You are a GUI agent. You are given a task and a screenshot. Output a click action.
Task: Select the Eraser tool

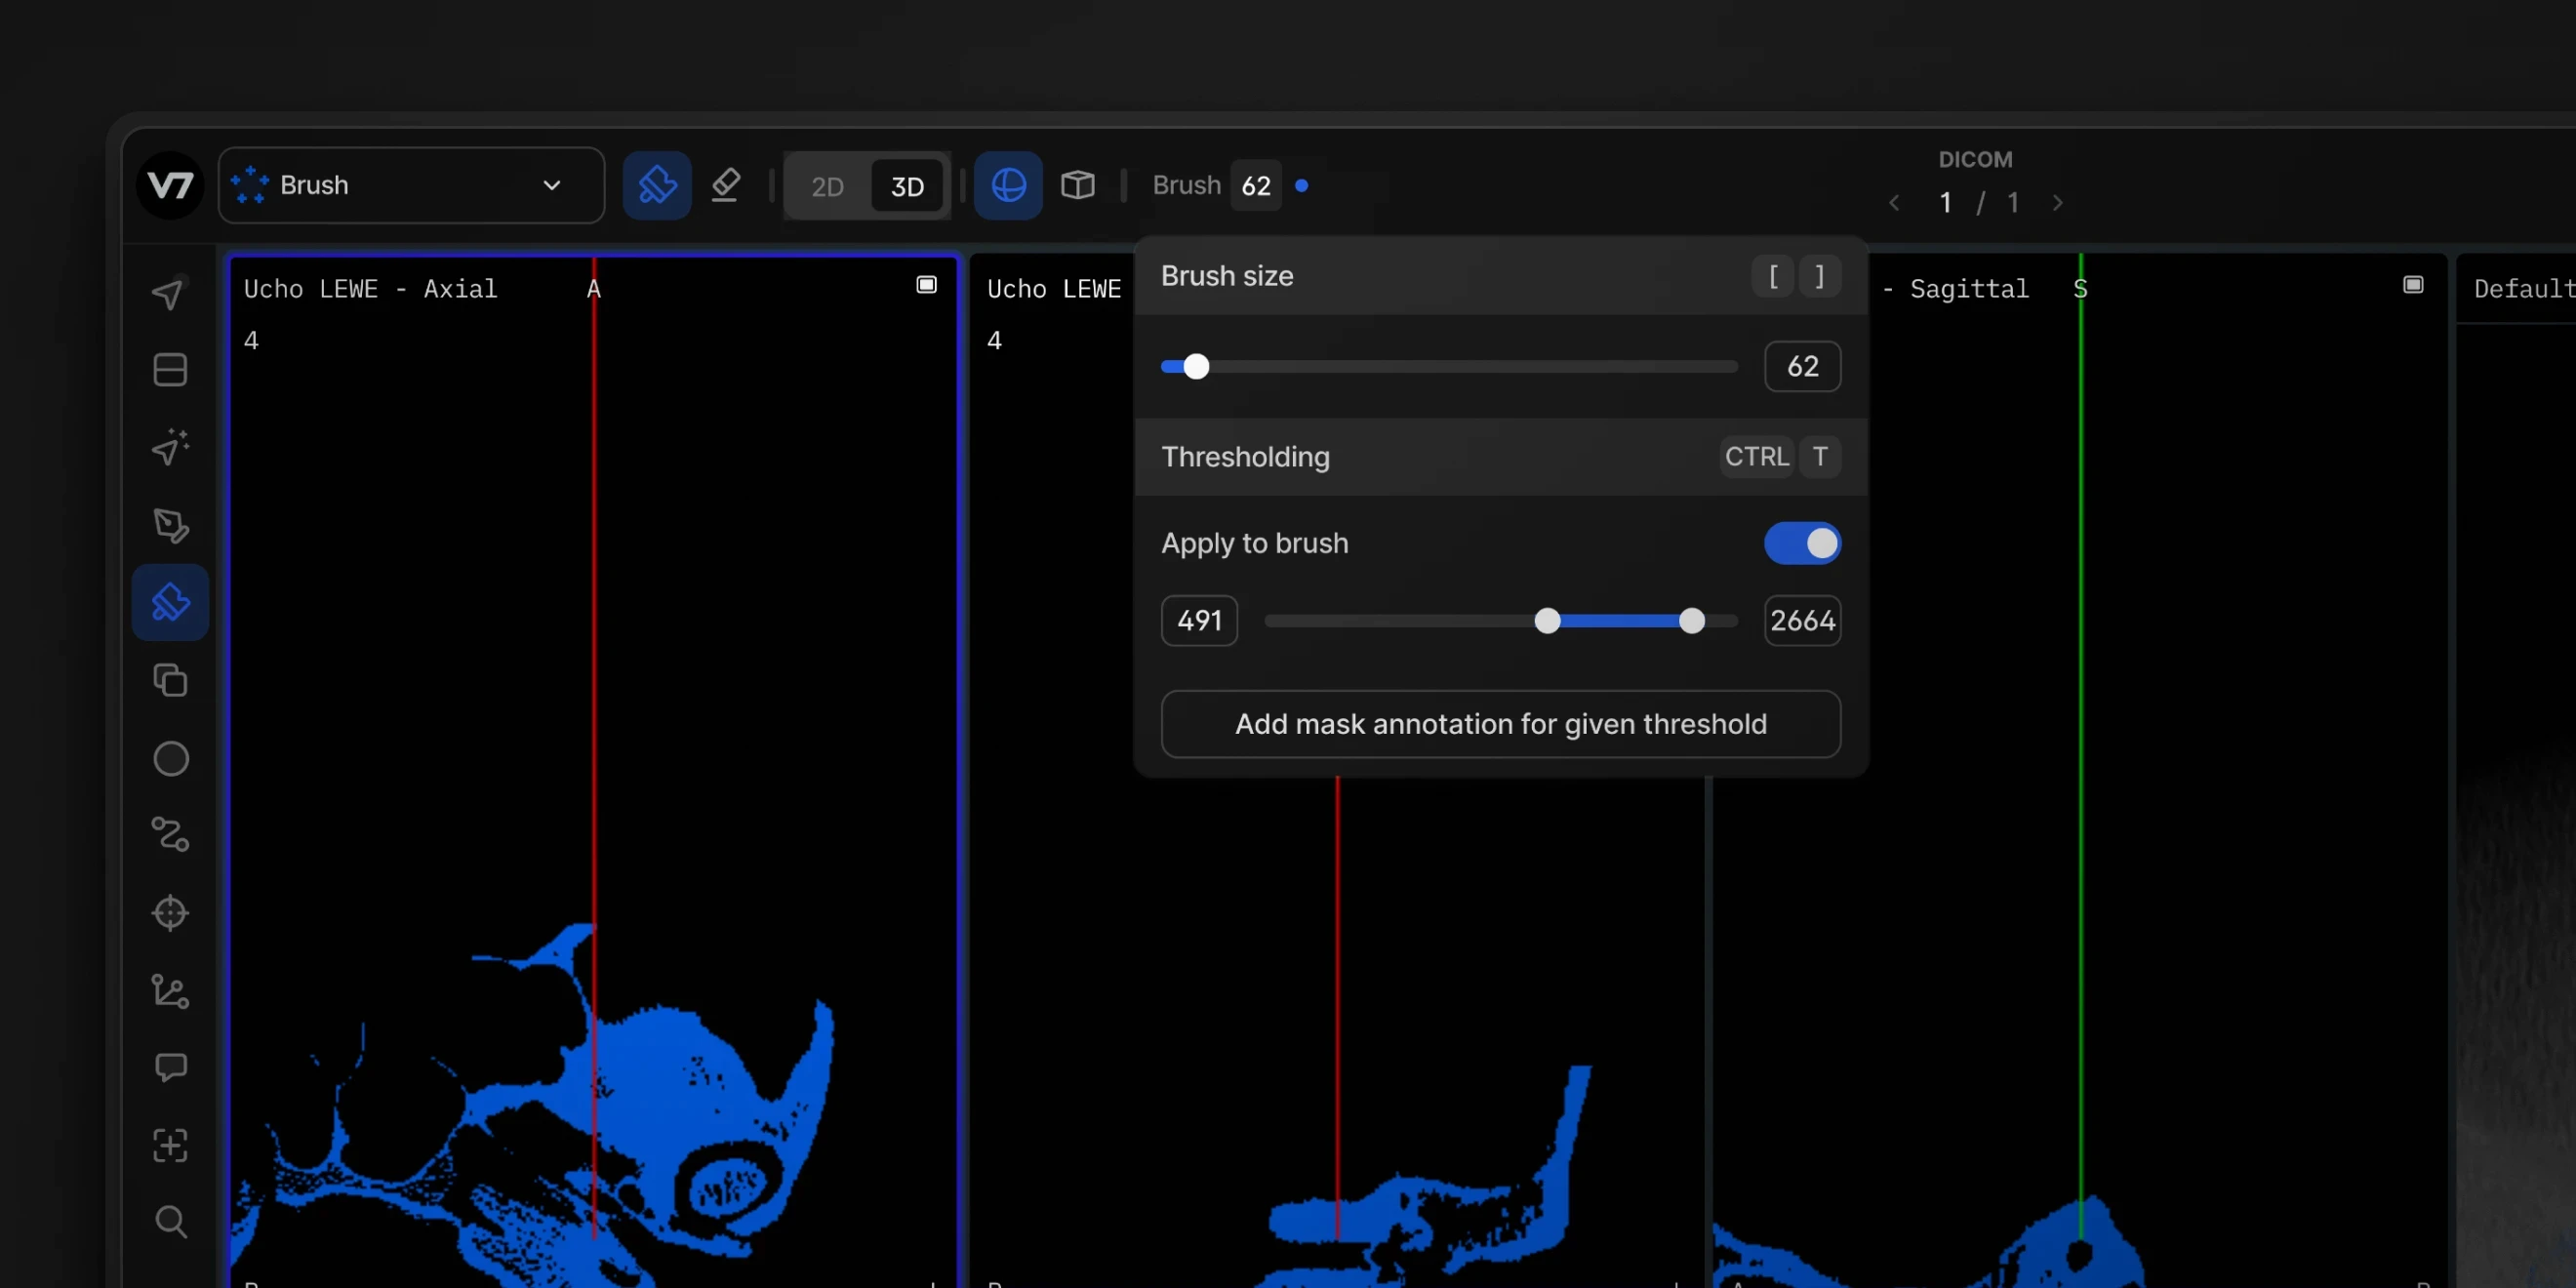click(x=726, y=185)
